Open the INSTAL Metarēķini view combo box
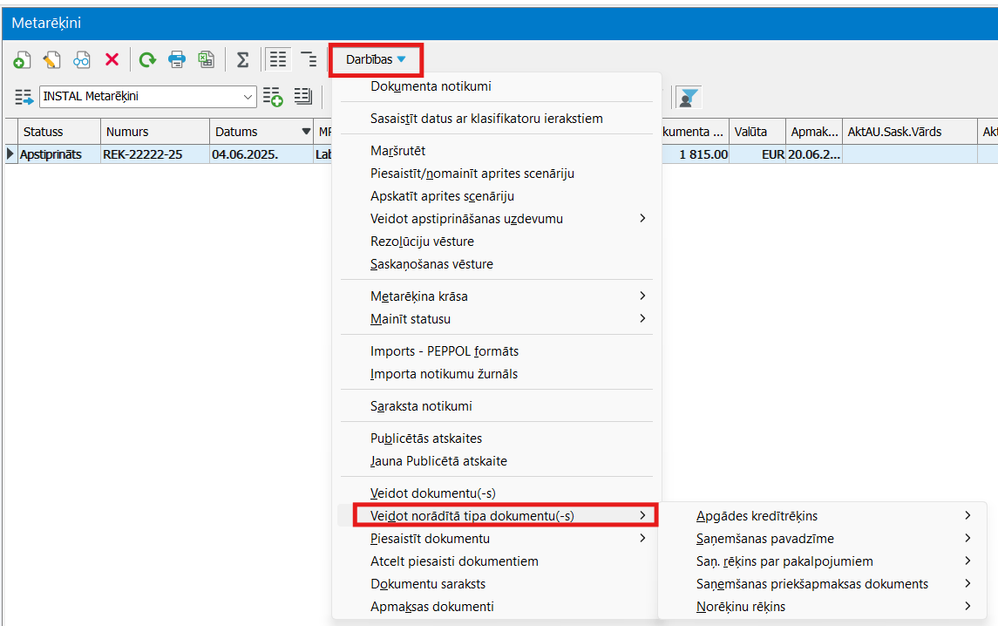 coord(148,97)
